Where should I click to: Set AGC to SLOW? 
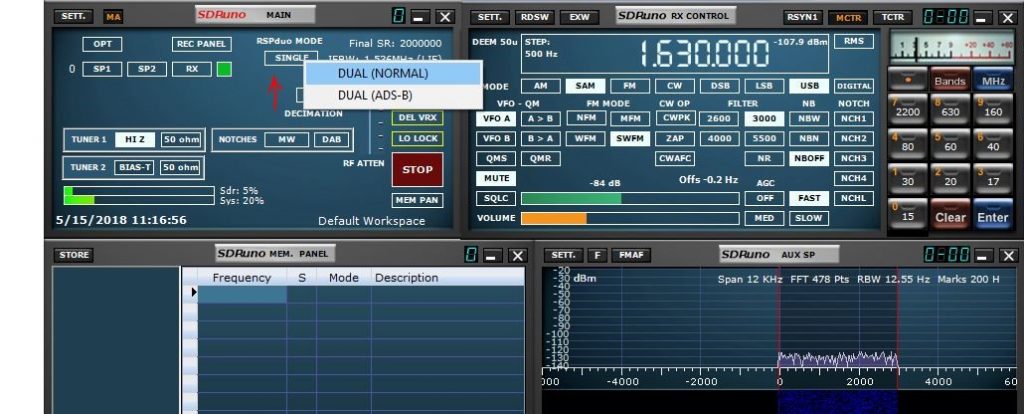click(808, 218)
